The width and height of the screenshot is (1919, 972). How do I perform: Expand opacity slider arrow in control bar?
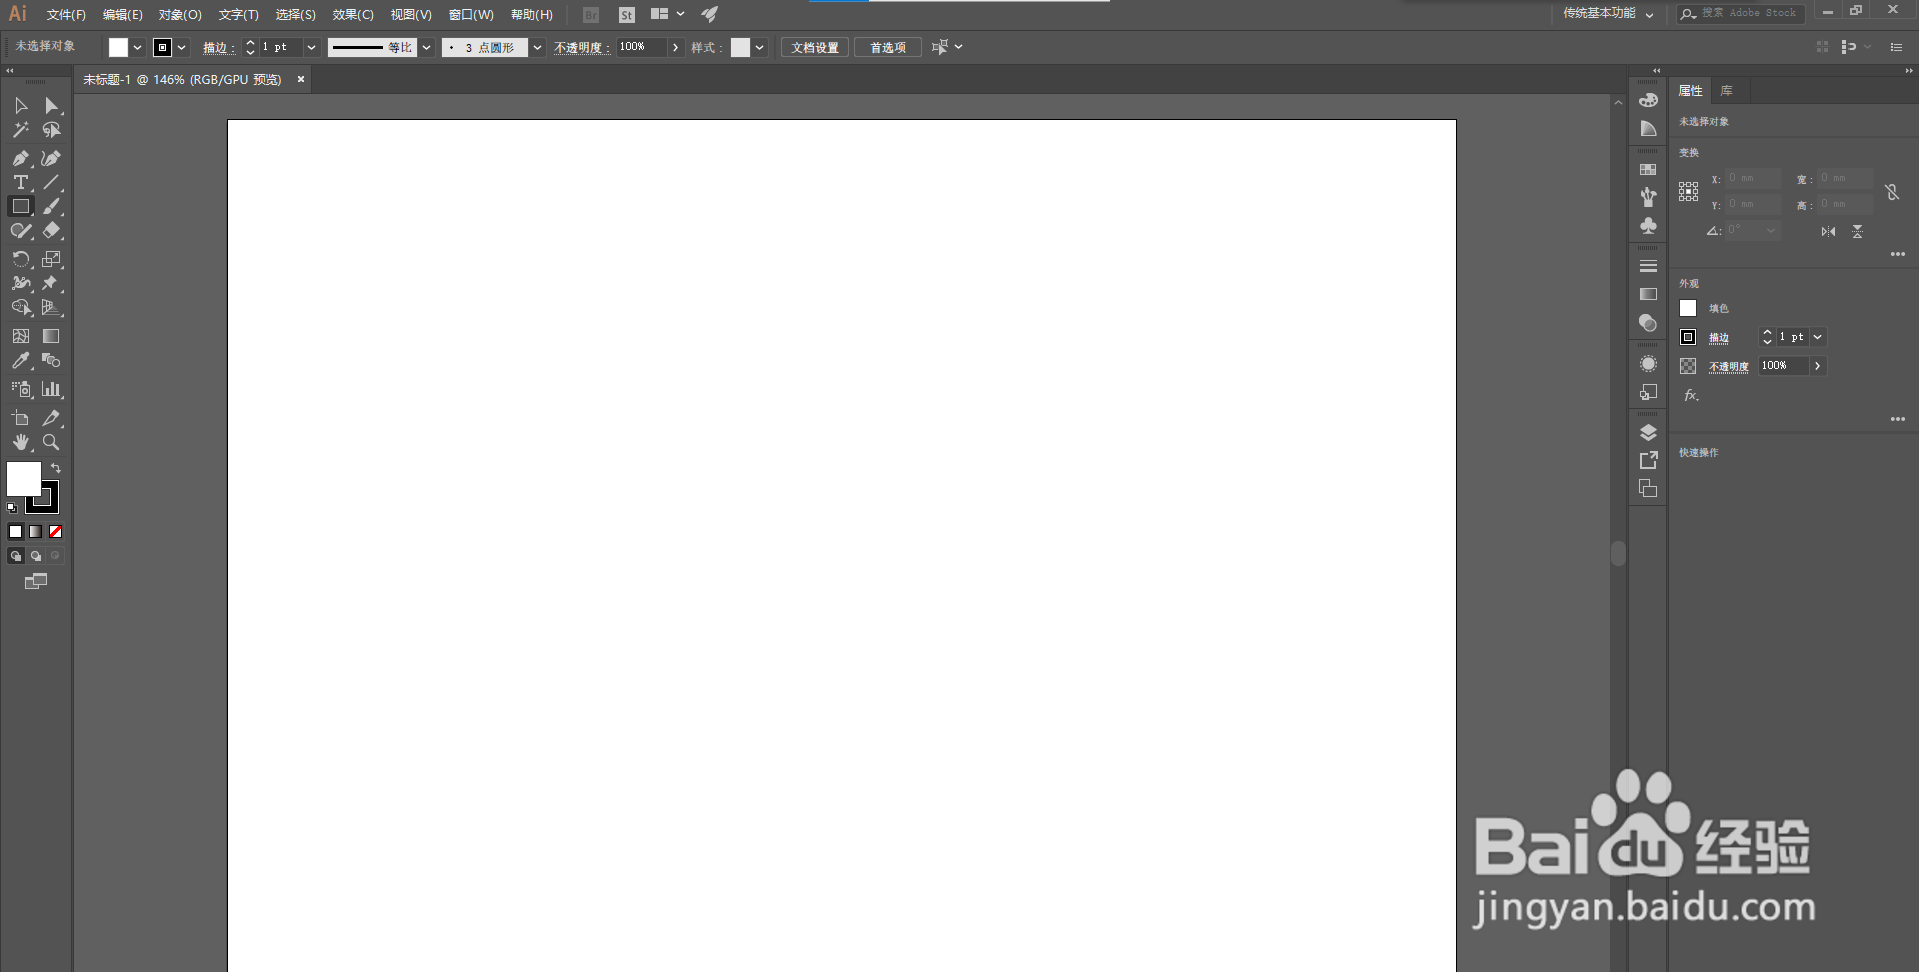pyautogui.click(x=675, y=47)
